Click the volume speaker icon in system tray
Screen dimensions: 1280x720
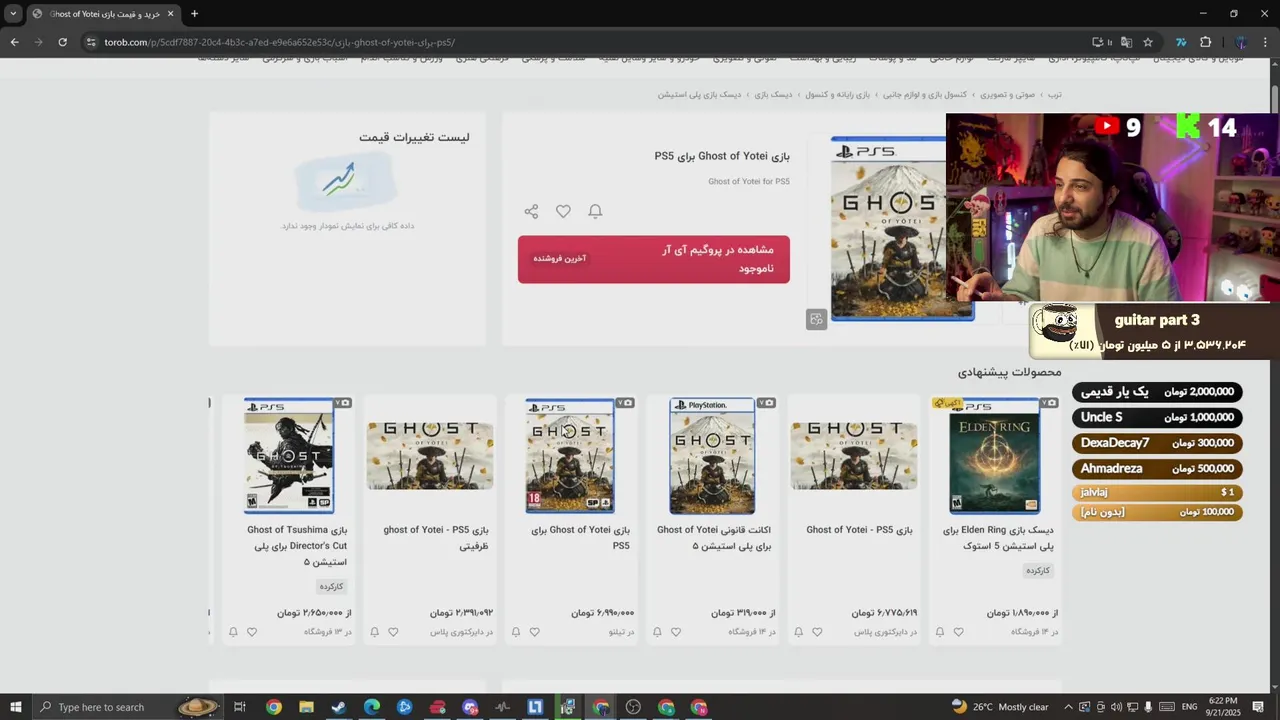pos(1116,707)
